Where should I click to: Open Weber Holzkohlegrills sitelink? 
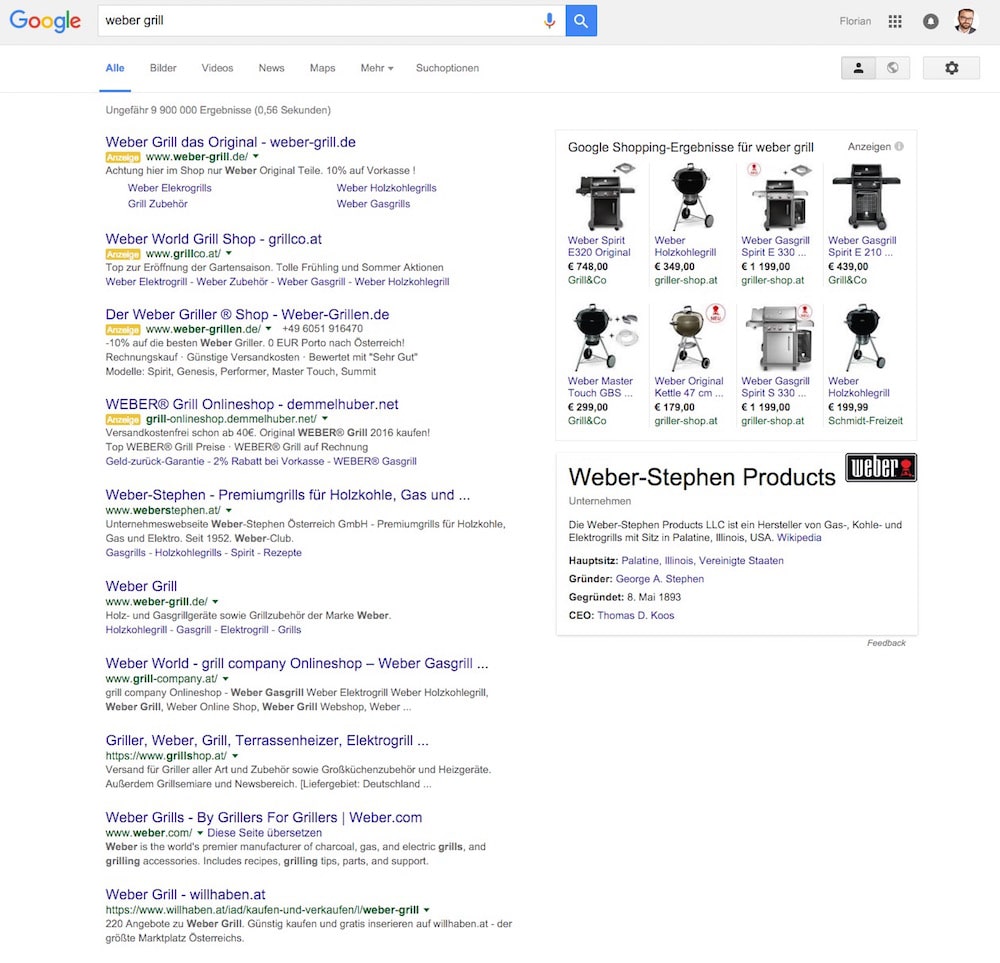pos(386,188)
